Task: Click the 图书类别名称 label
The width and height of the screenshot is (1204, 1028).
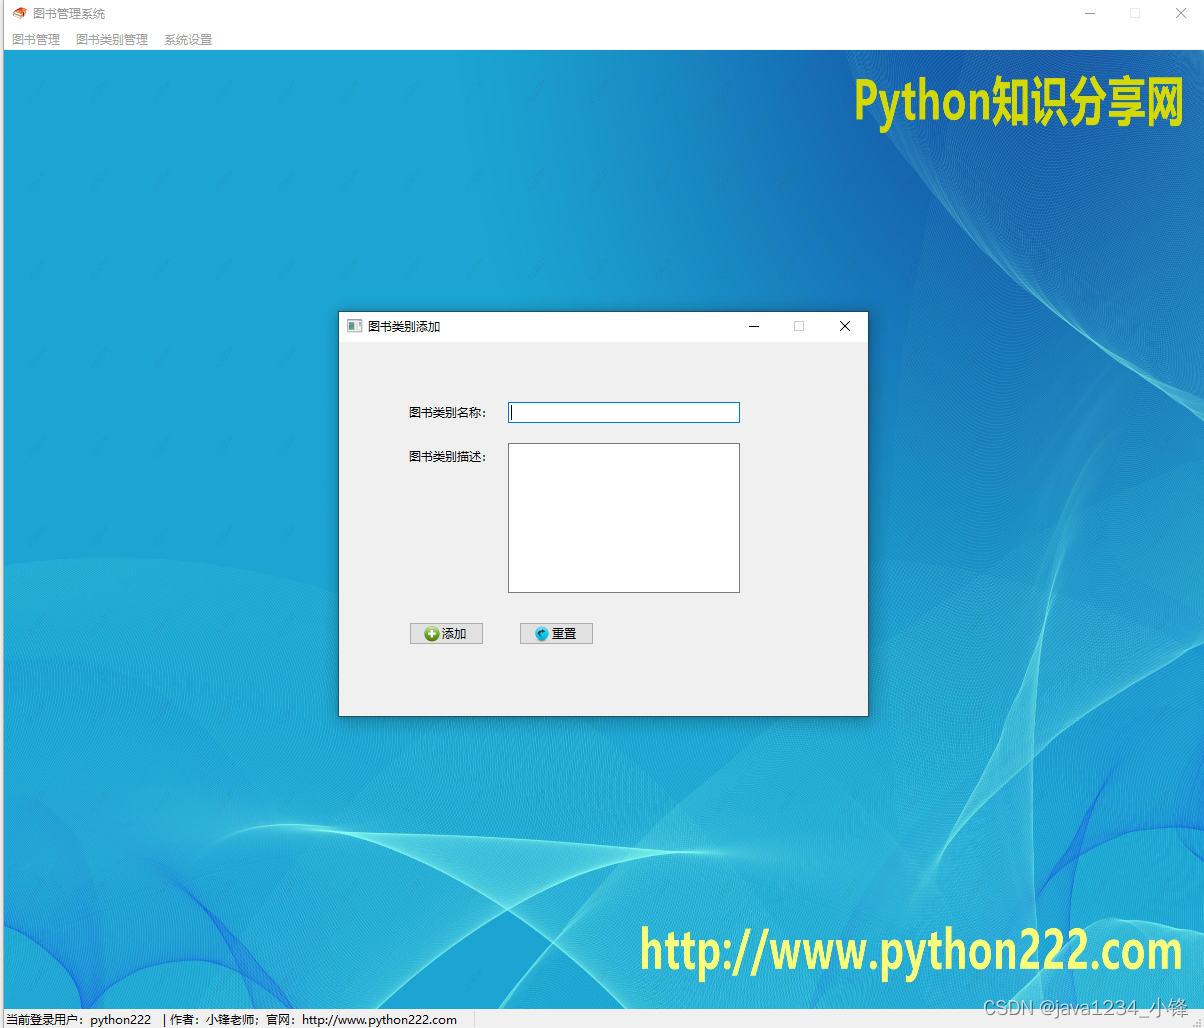Action: (x=447, y=412)
